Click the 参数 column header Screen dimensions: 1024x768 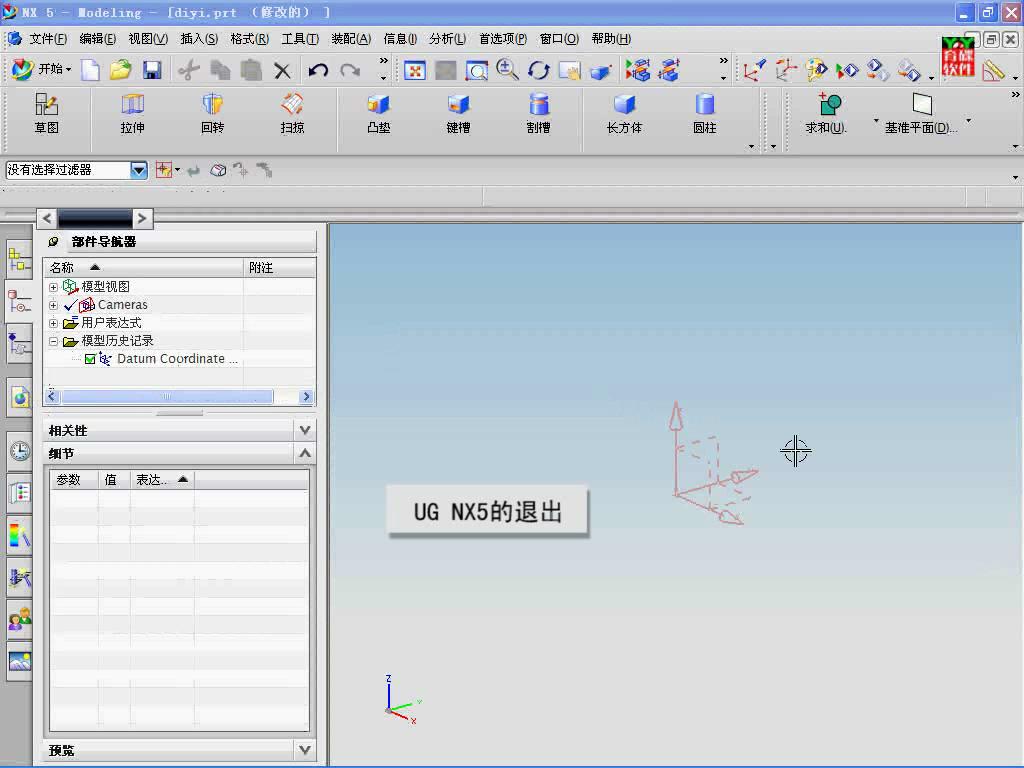74,480
